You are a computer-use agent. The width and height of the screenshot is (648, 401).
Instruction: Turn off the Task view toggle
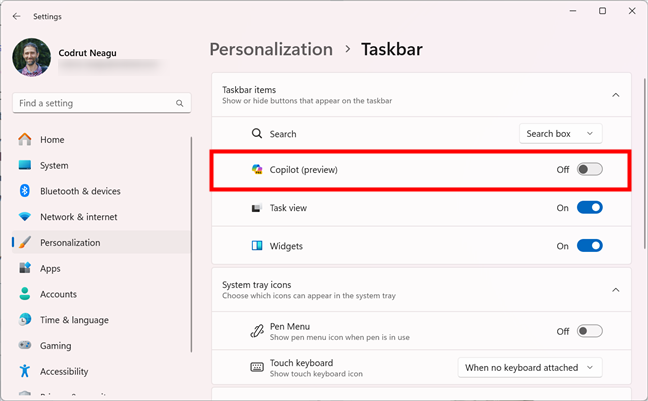[590, 208]
